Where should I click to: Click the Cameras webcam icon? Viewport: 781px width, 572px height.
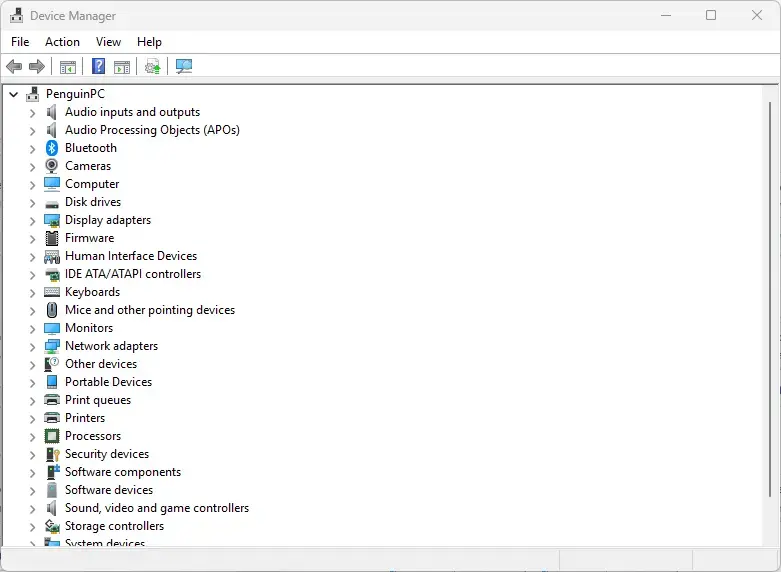[52, 166]
